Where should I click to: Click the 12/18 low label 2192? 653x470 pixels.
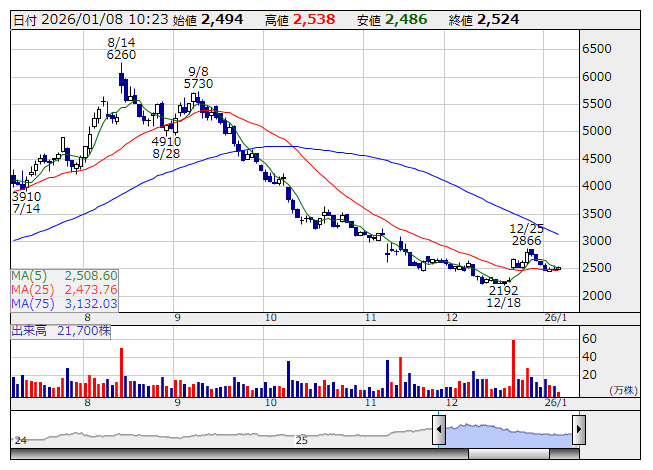click(503, 289)
